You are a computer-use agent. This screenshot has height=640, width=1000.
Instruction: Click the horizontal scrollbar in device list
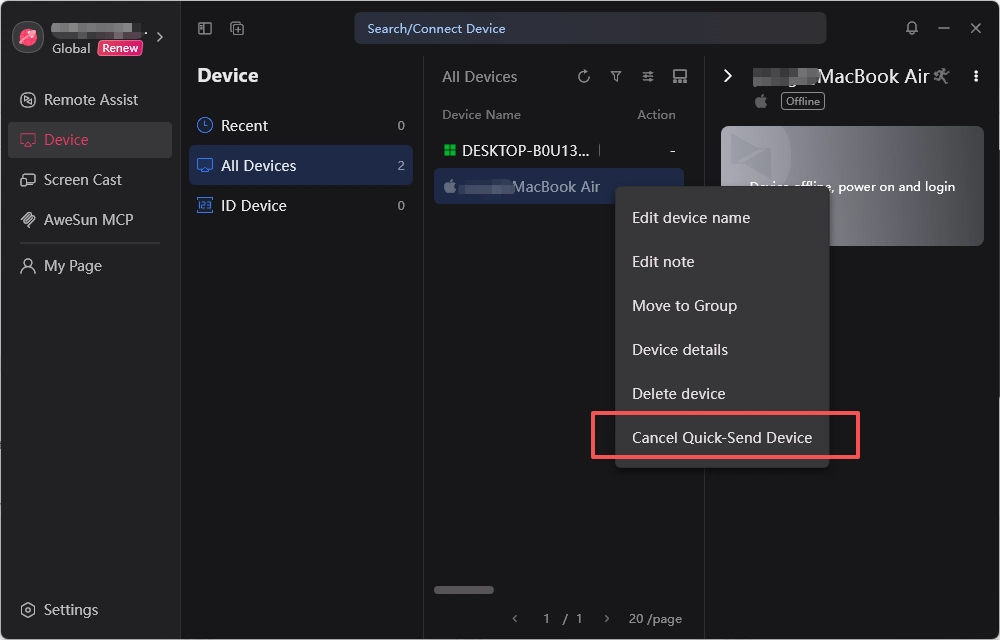464,590
